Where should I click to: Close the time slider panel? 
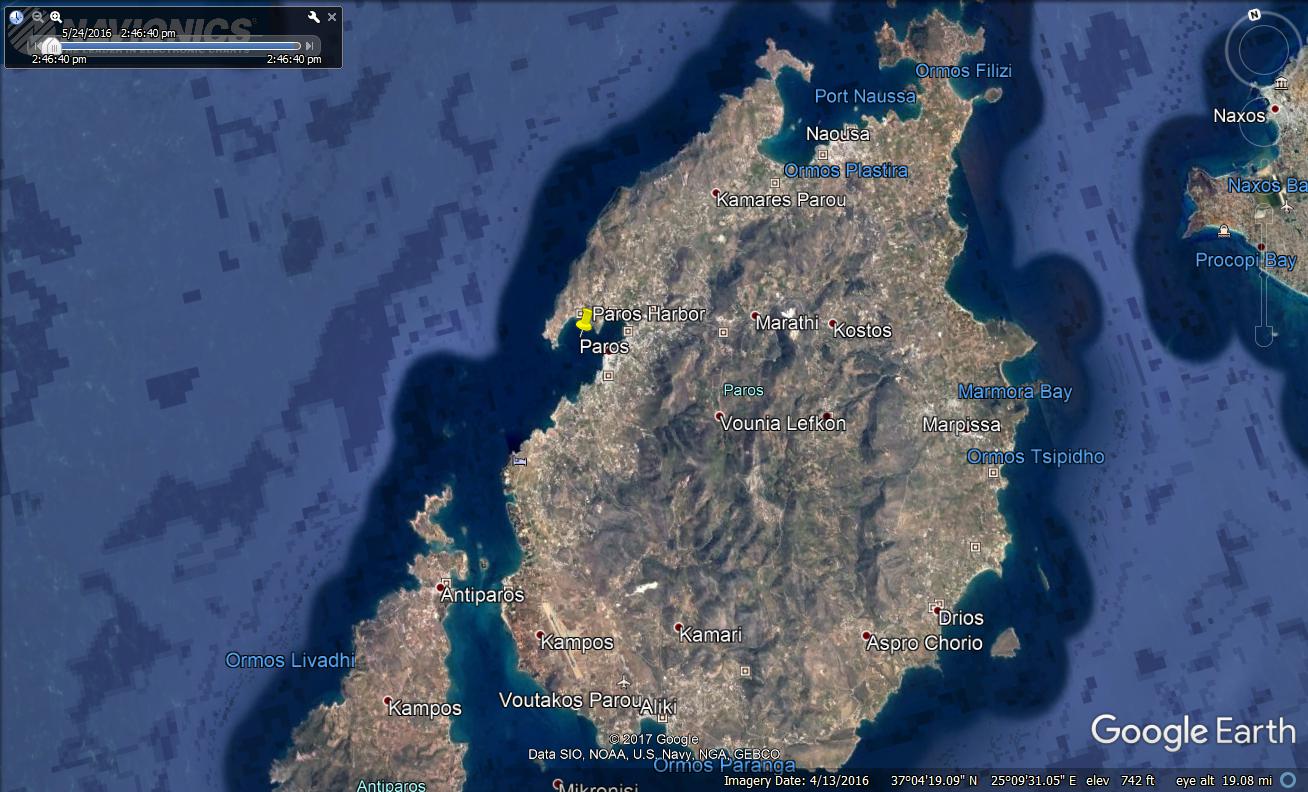tap(332, 17)
